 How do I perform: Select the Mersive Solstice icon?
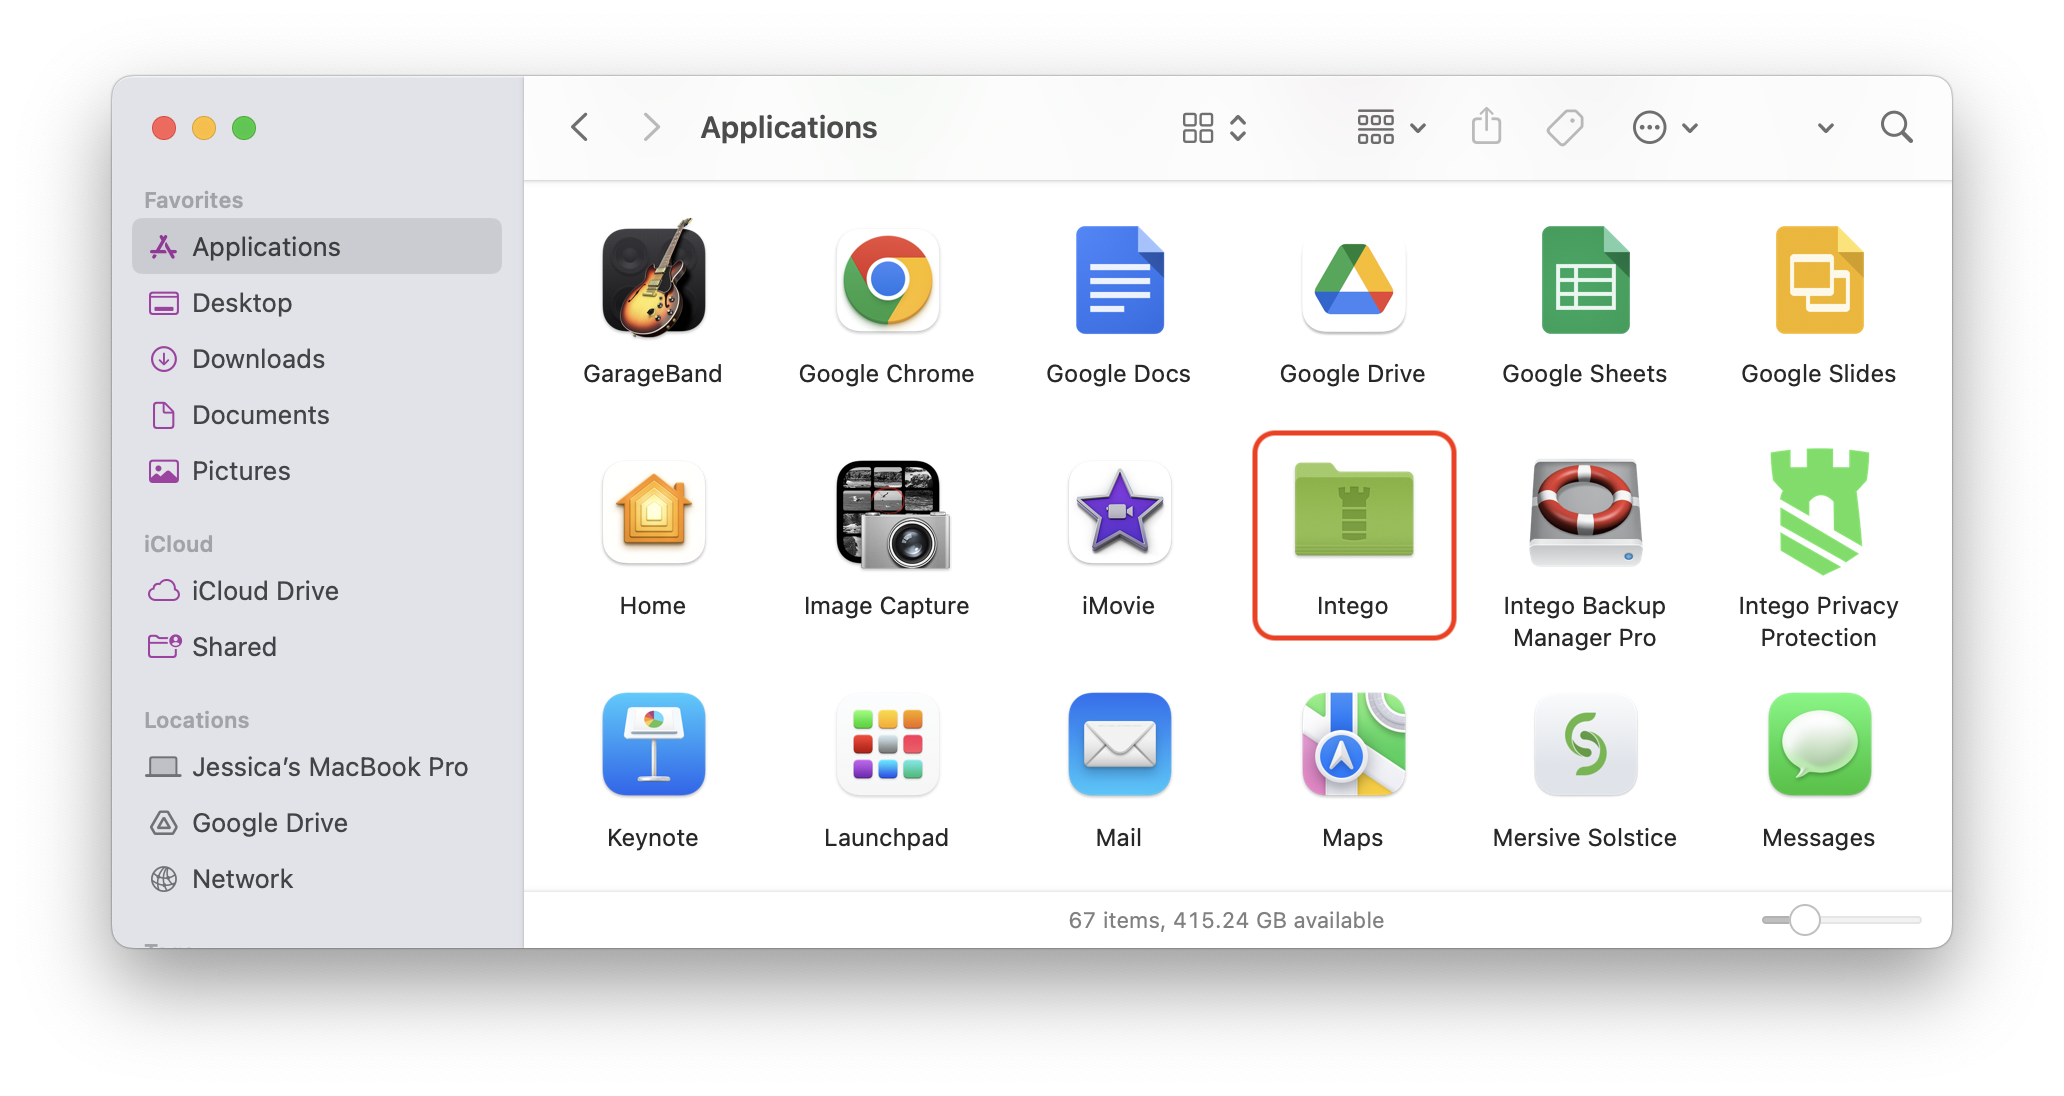[x=1585, y=744]
